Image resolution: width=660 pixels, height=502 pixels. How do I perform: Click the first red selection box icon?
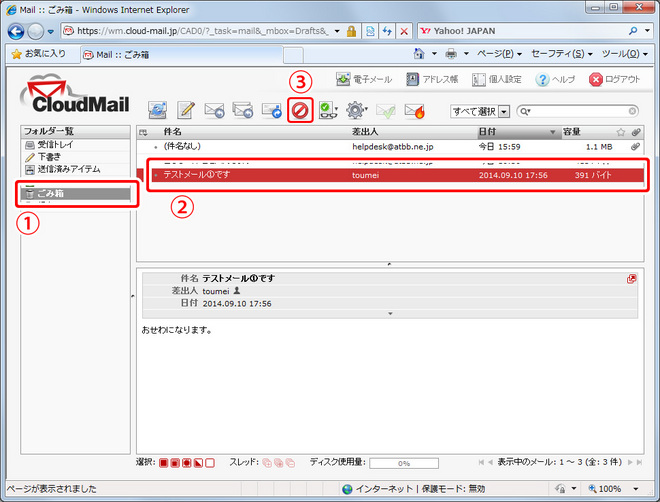pyautogui.click(x=164, y=463)
